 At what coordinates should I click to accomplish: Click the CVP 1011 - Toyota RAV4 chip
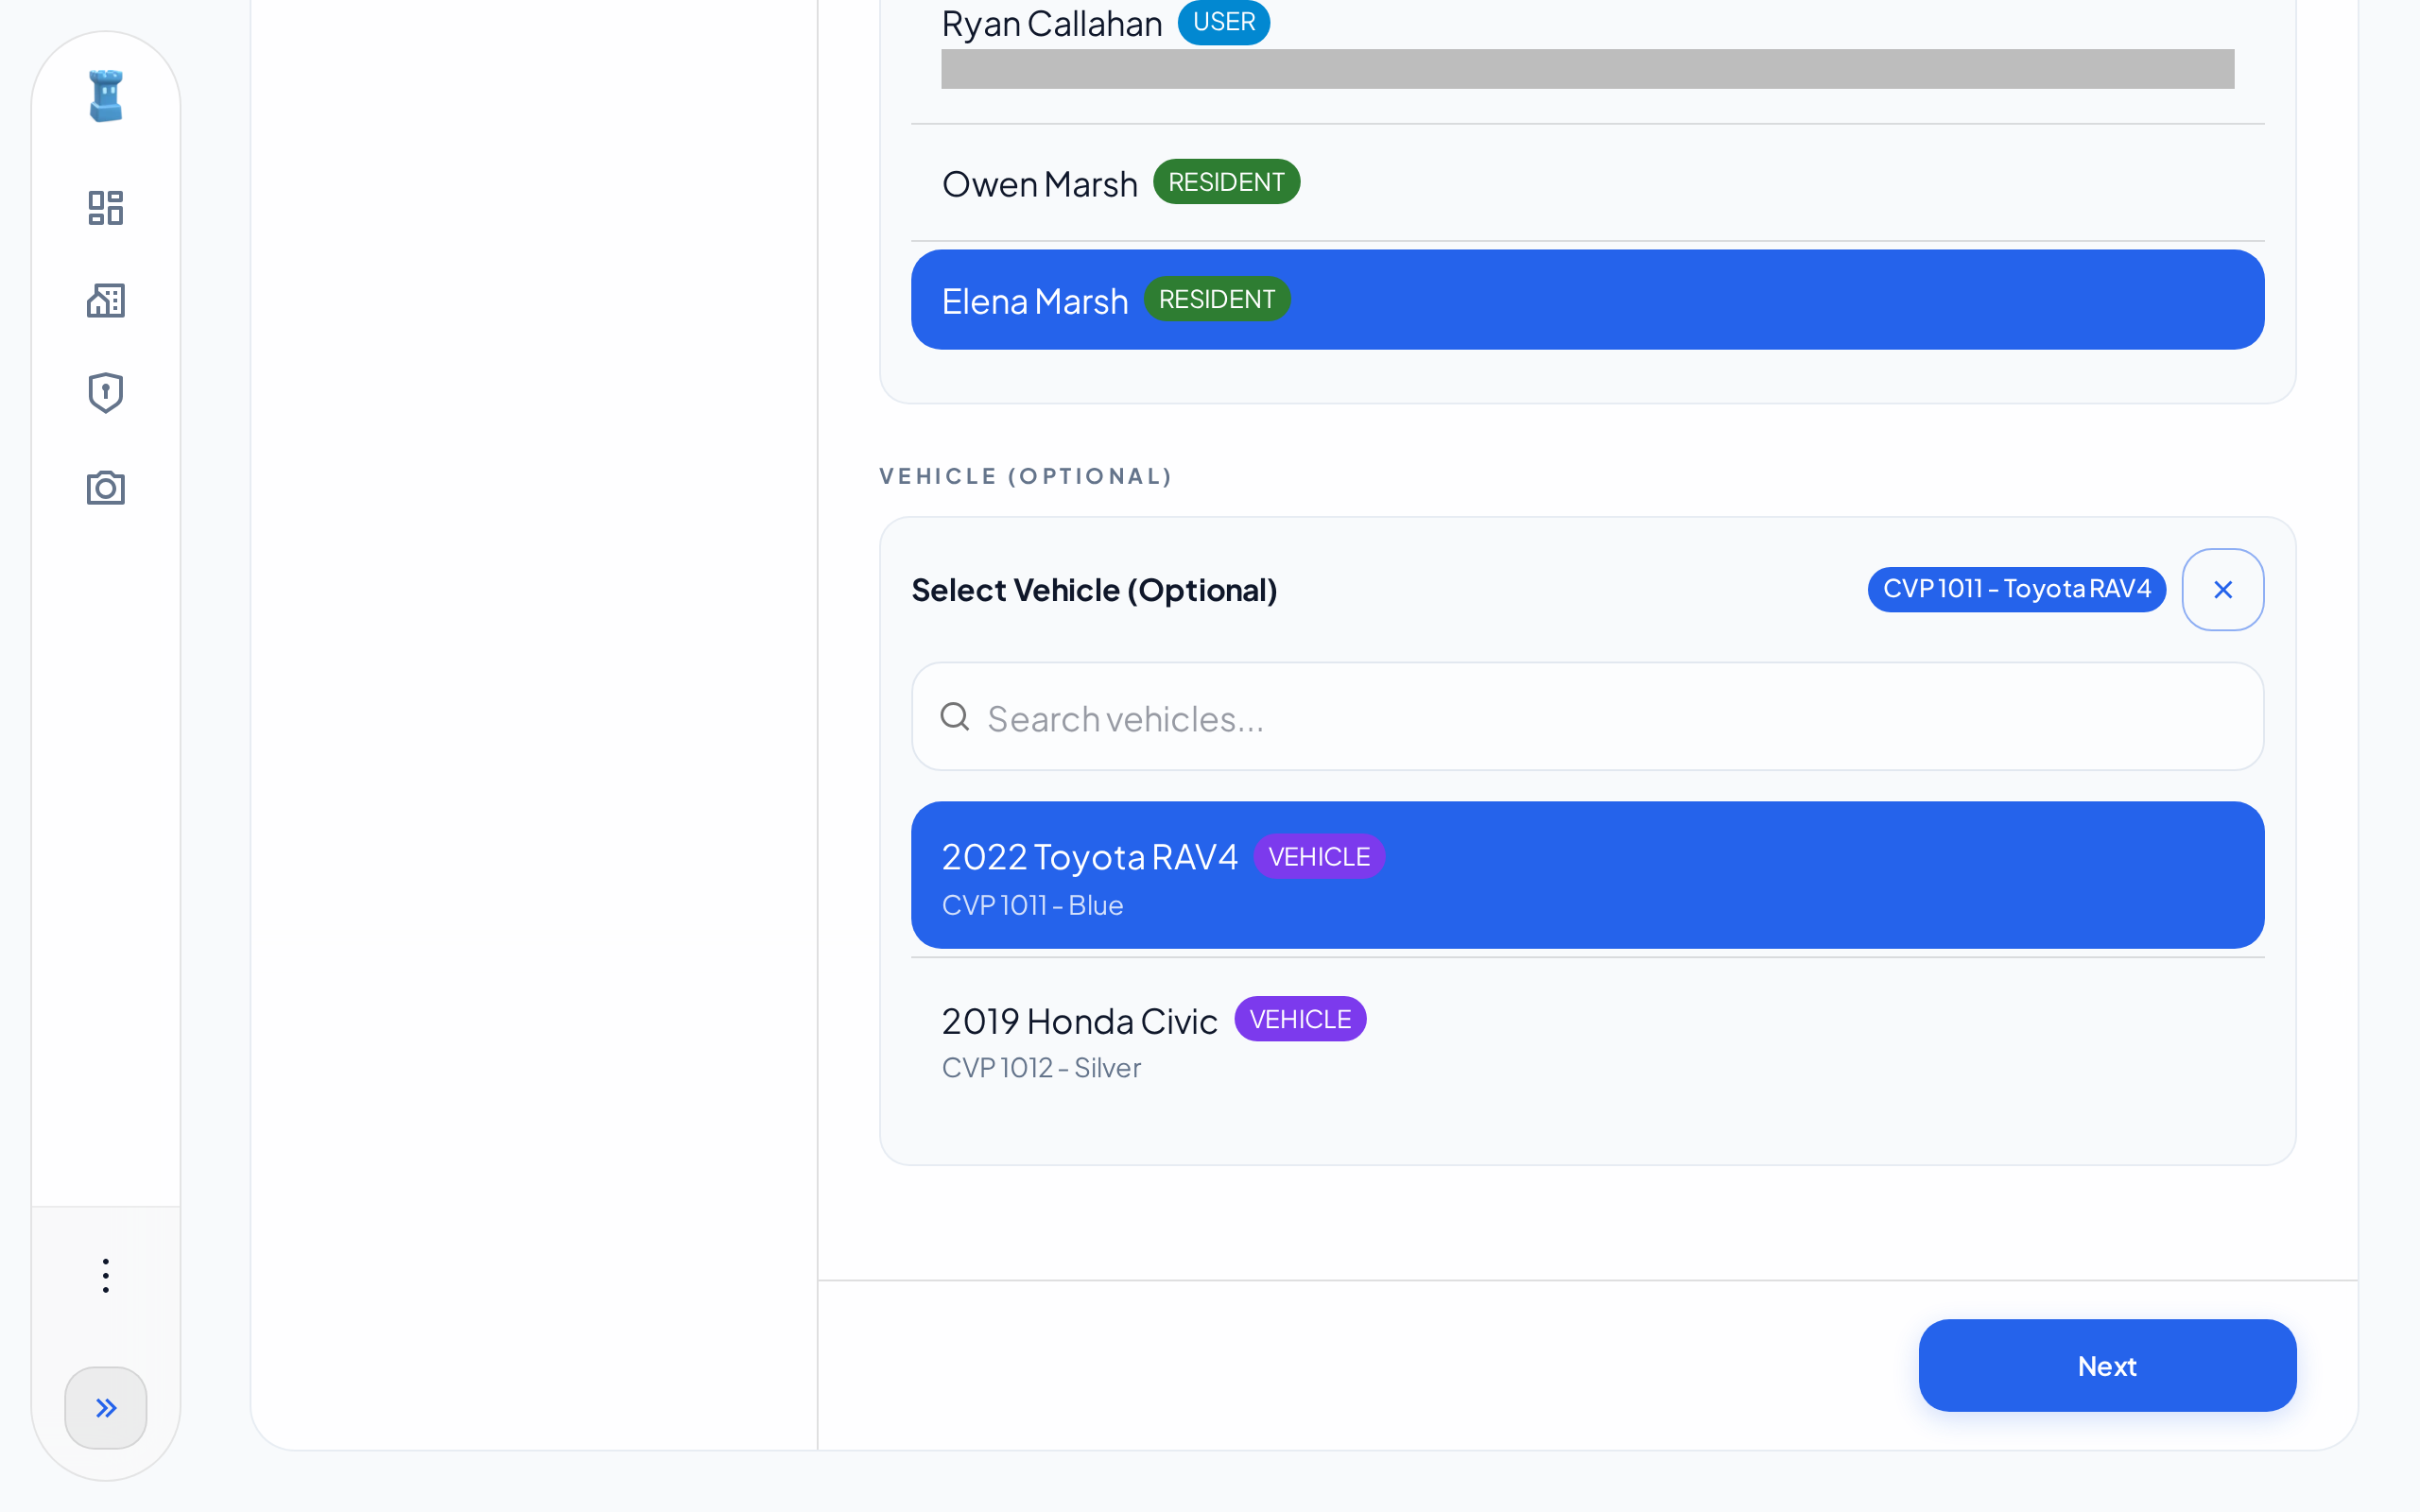point(2016,589)
